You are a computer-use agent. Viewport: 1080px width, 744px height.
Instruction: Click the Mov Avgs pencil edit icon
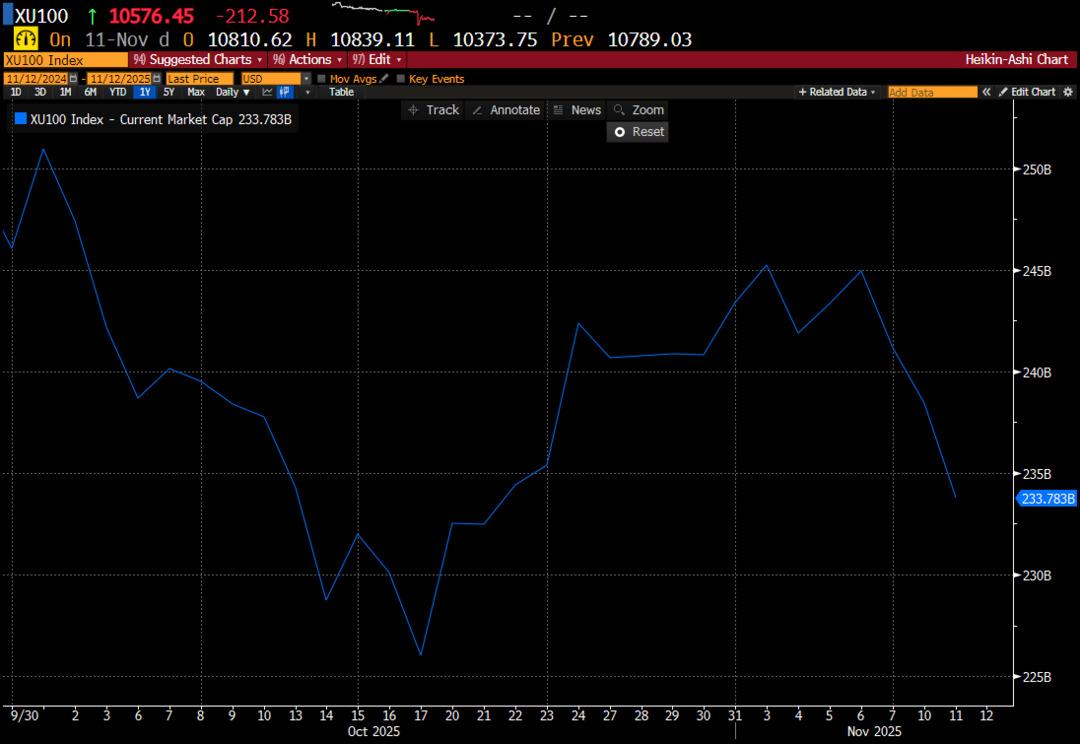pos(384,79)
